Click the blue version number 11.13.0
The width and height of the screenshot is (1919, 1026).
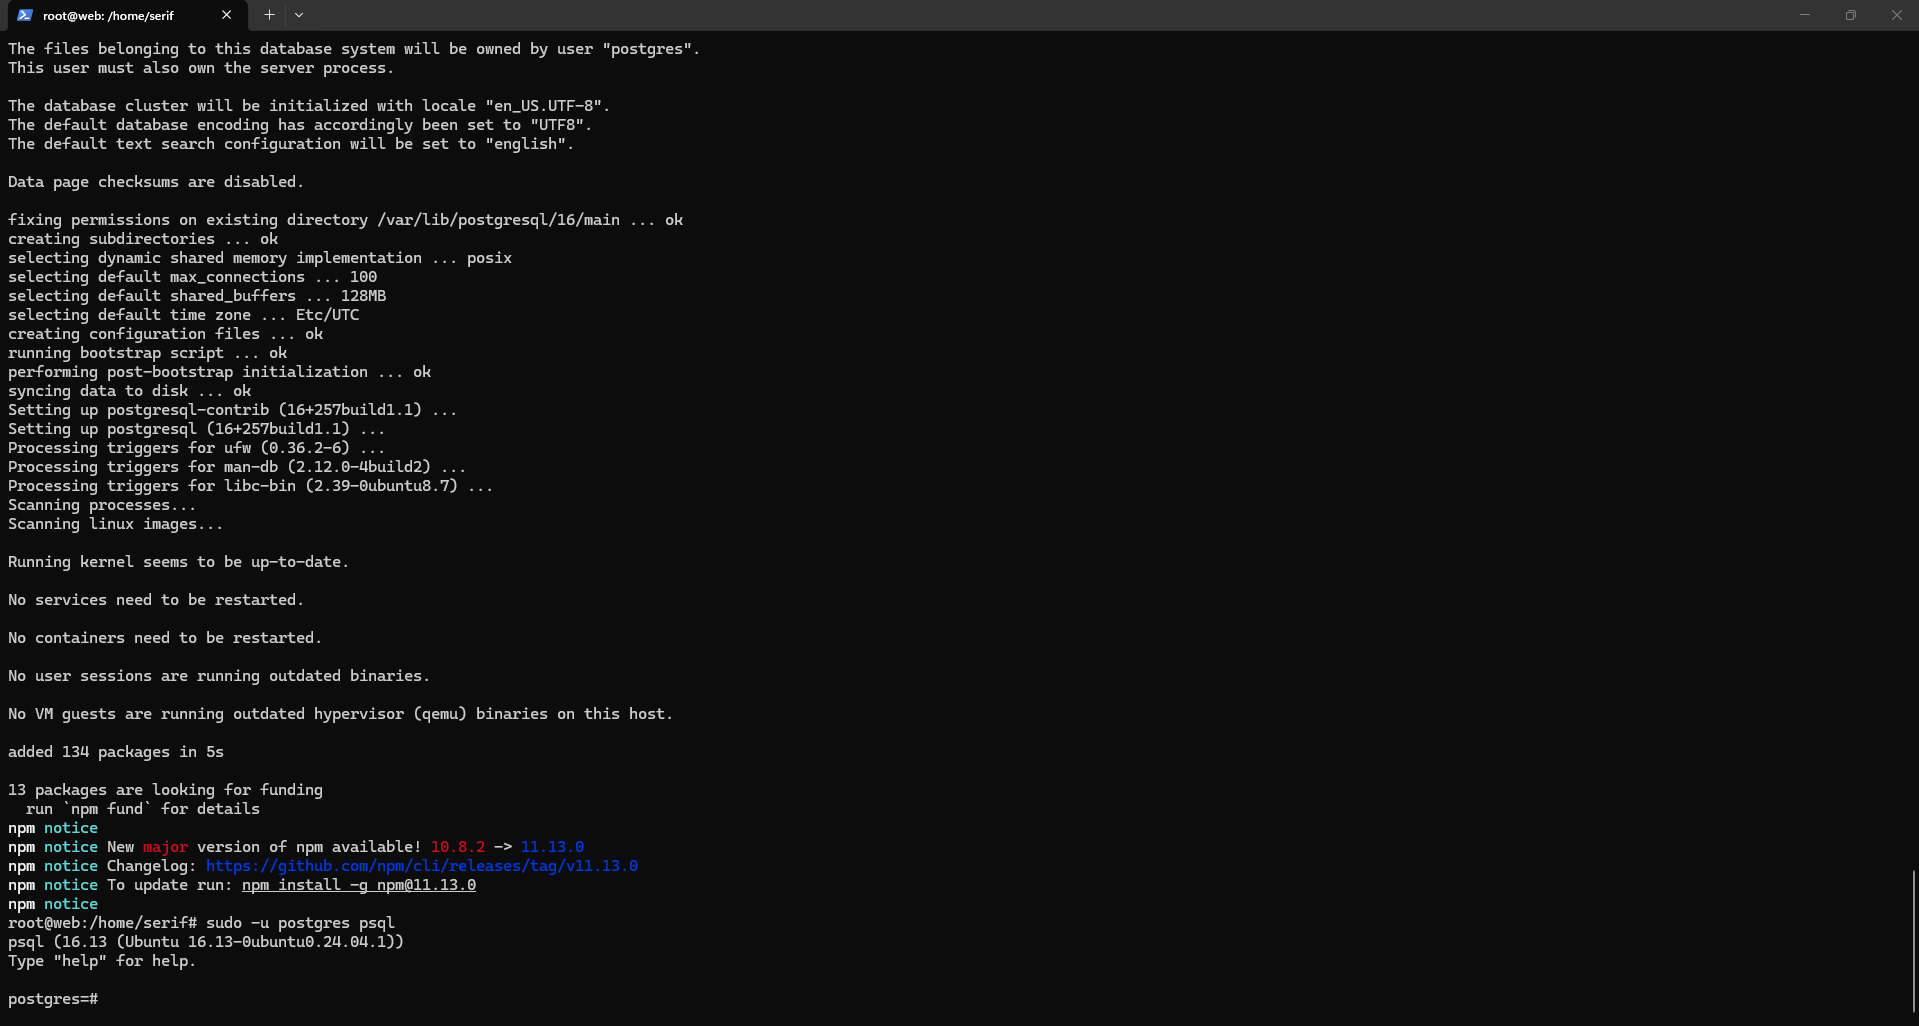coord(552,847)
